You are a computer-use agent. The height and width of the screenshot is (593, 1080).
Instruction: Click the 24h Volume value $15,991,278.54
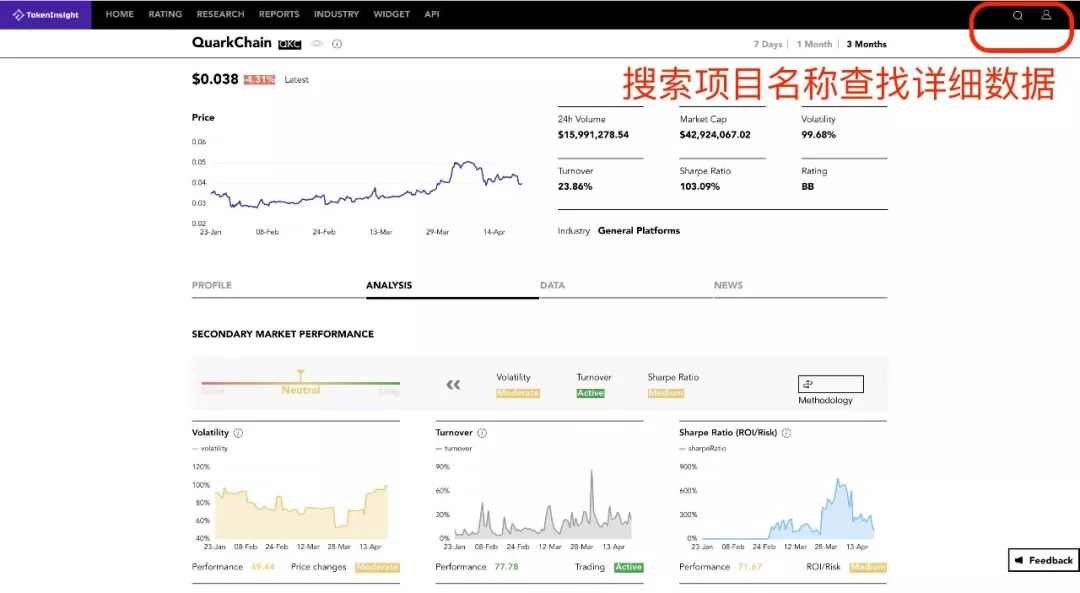pos(593,135)
